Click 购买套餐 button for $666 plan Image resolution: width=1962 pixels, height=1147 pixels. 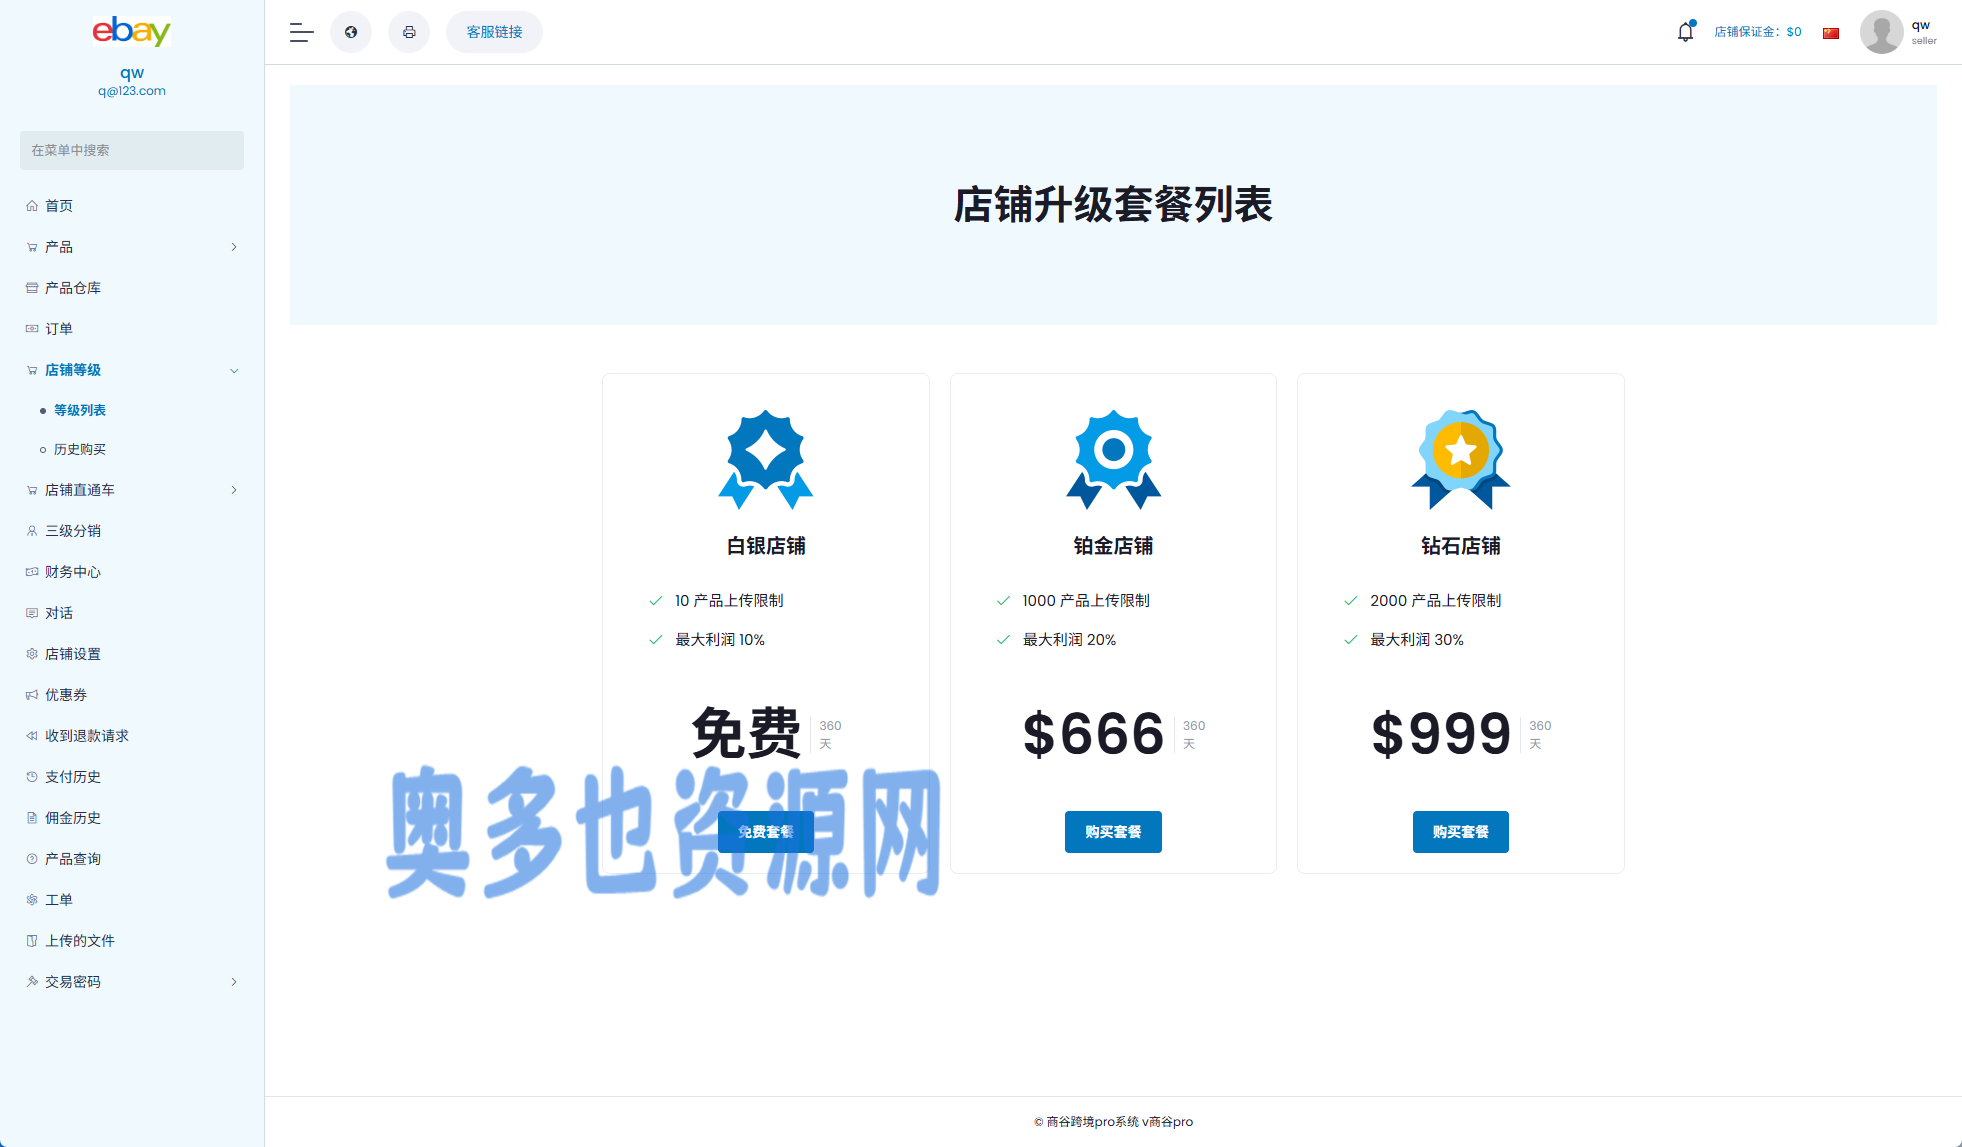[x=1113, y=832]
